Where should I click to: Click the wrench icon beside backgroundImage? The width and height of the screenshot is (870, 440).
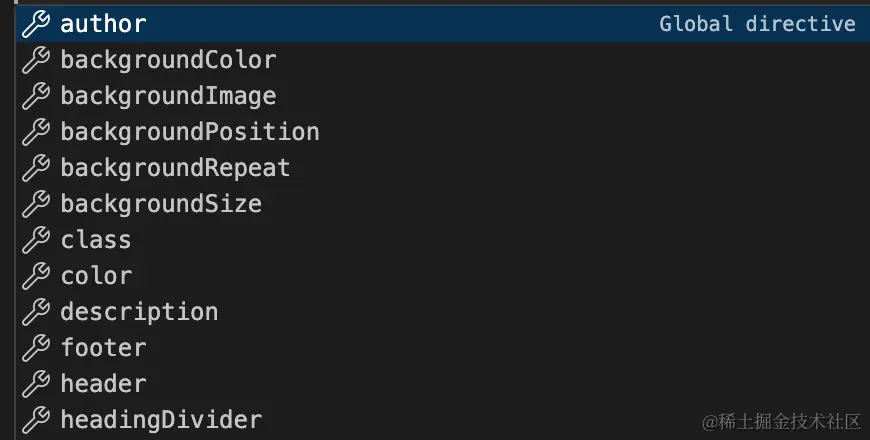tap(35, 96)
